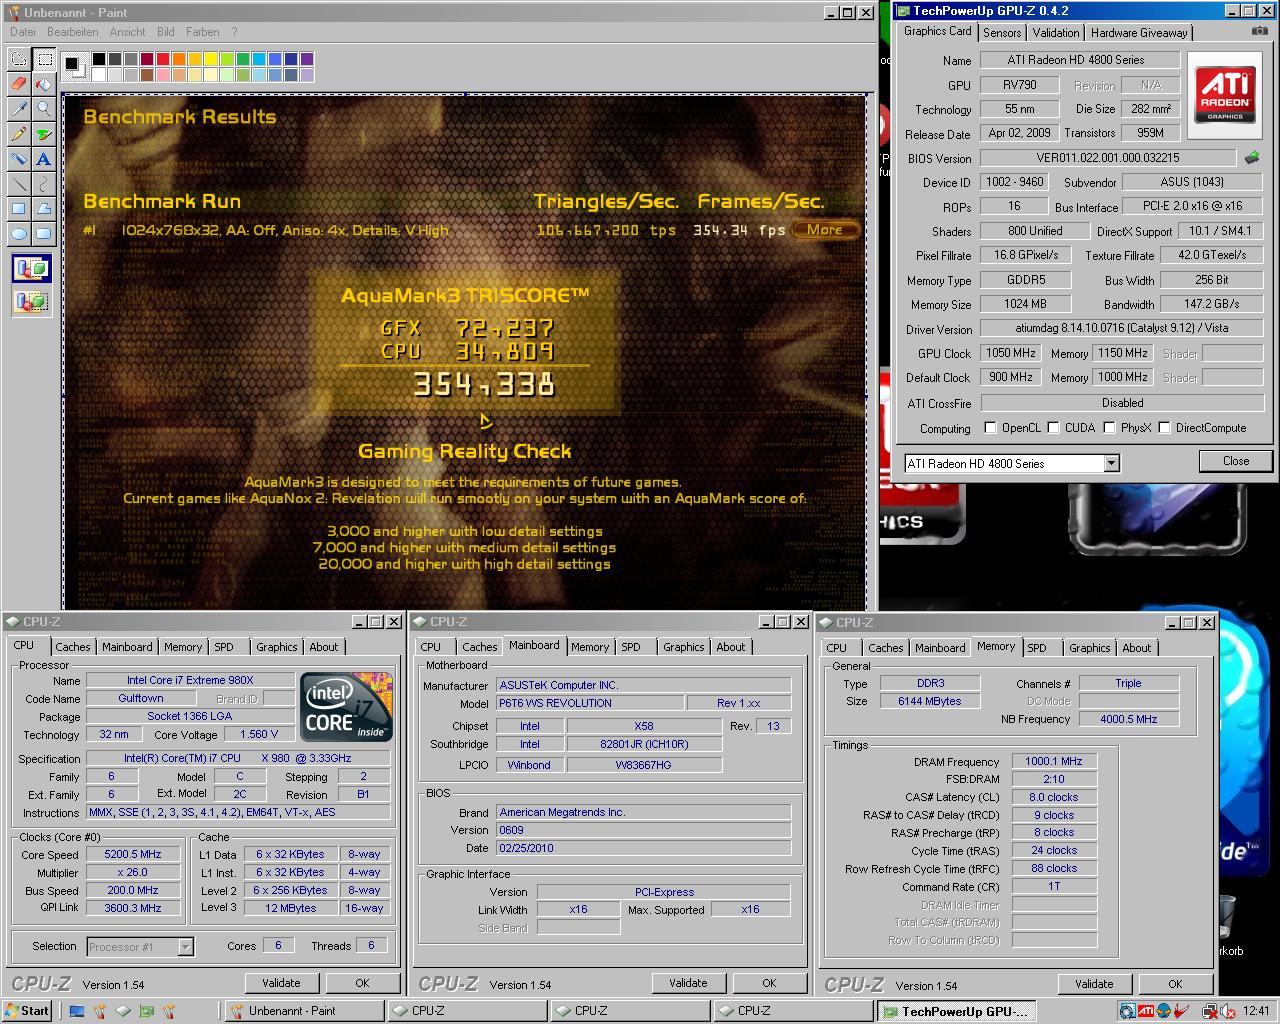Select the Rounded Rectangle tool
The height and width of the screenshot is (1024, 1280).
coord(43,234)
